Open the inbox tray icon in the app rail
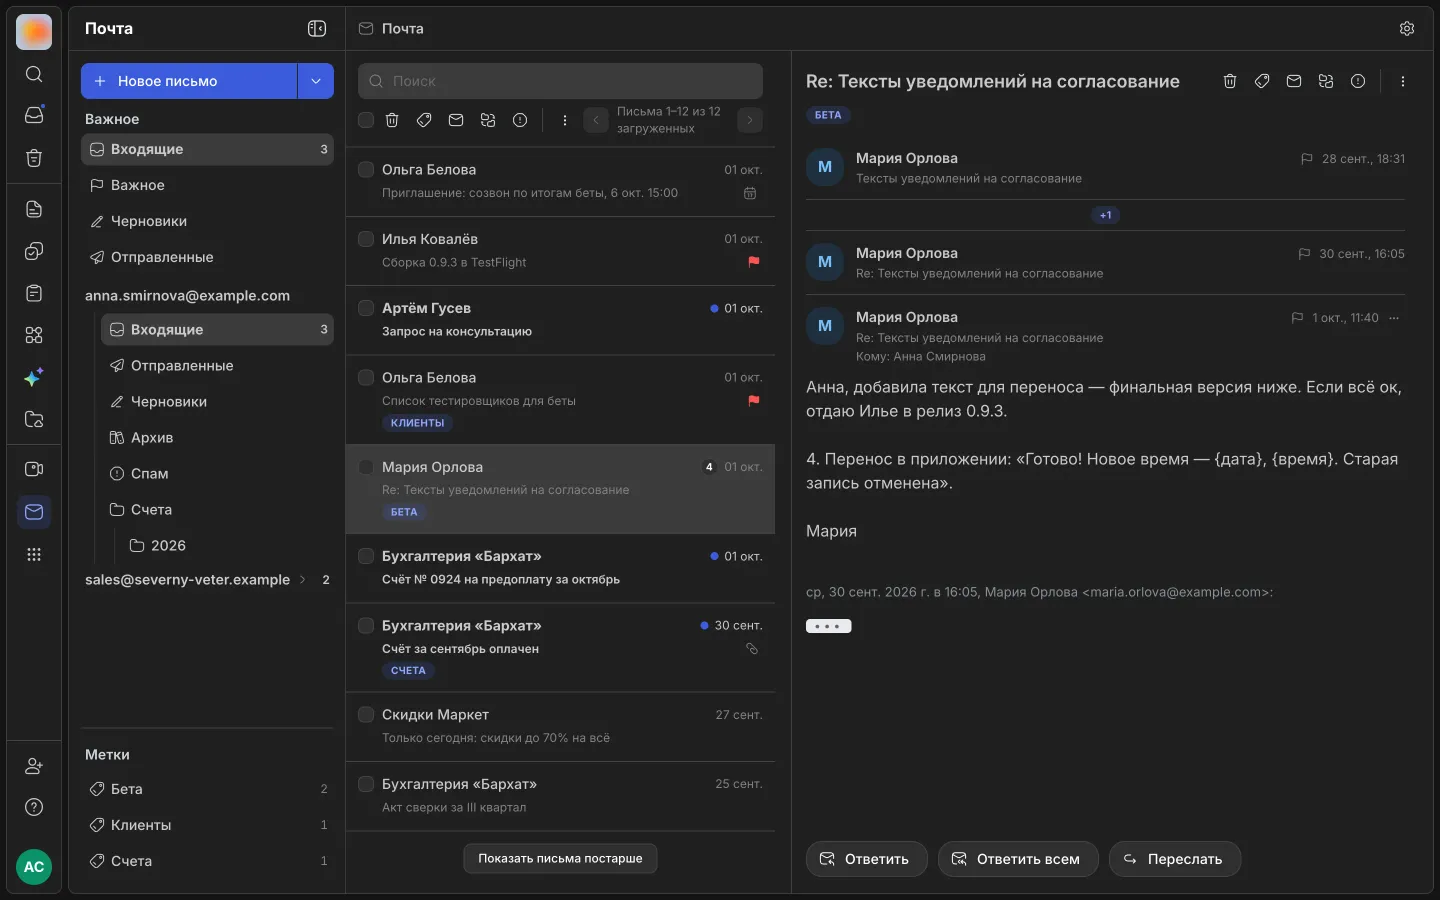 (x=34, y=115)
